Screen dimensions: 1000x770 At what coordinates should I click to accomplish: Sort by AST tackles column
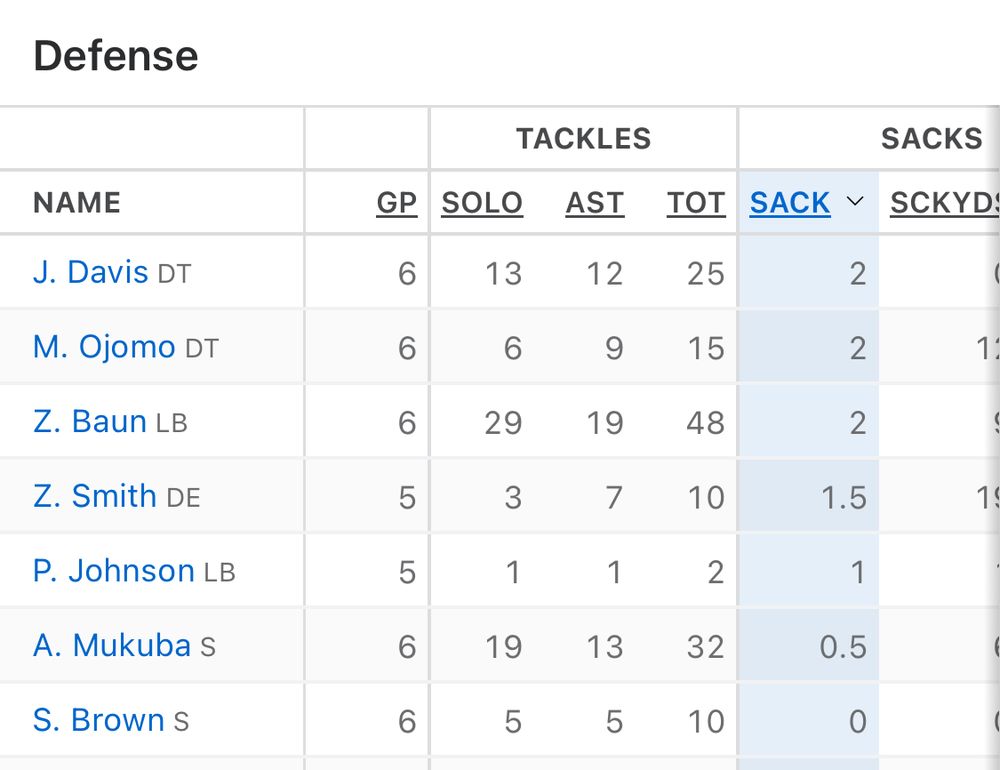tap(595, 203)
